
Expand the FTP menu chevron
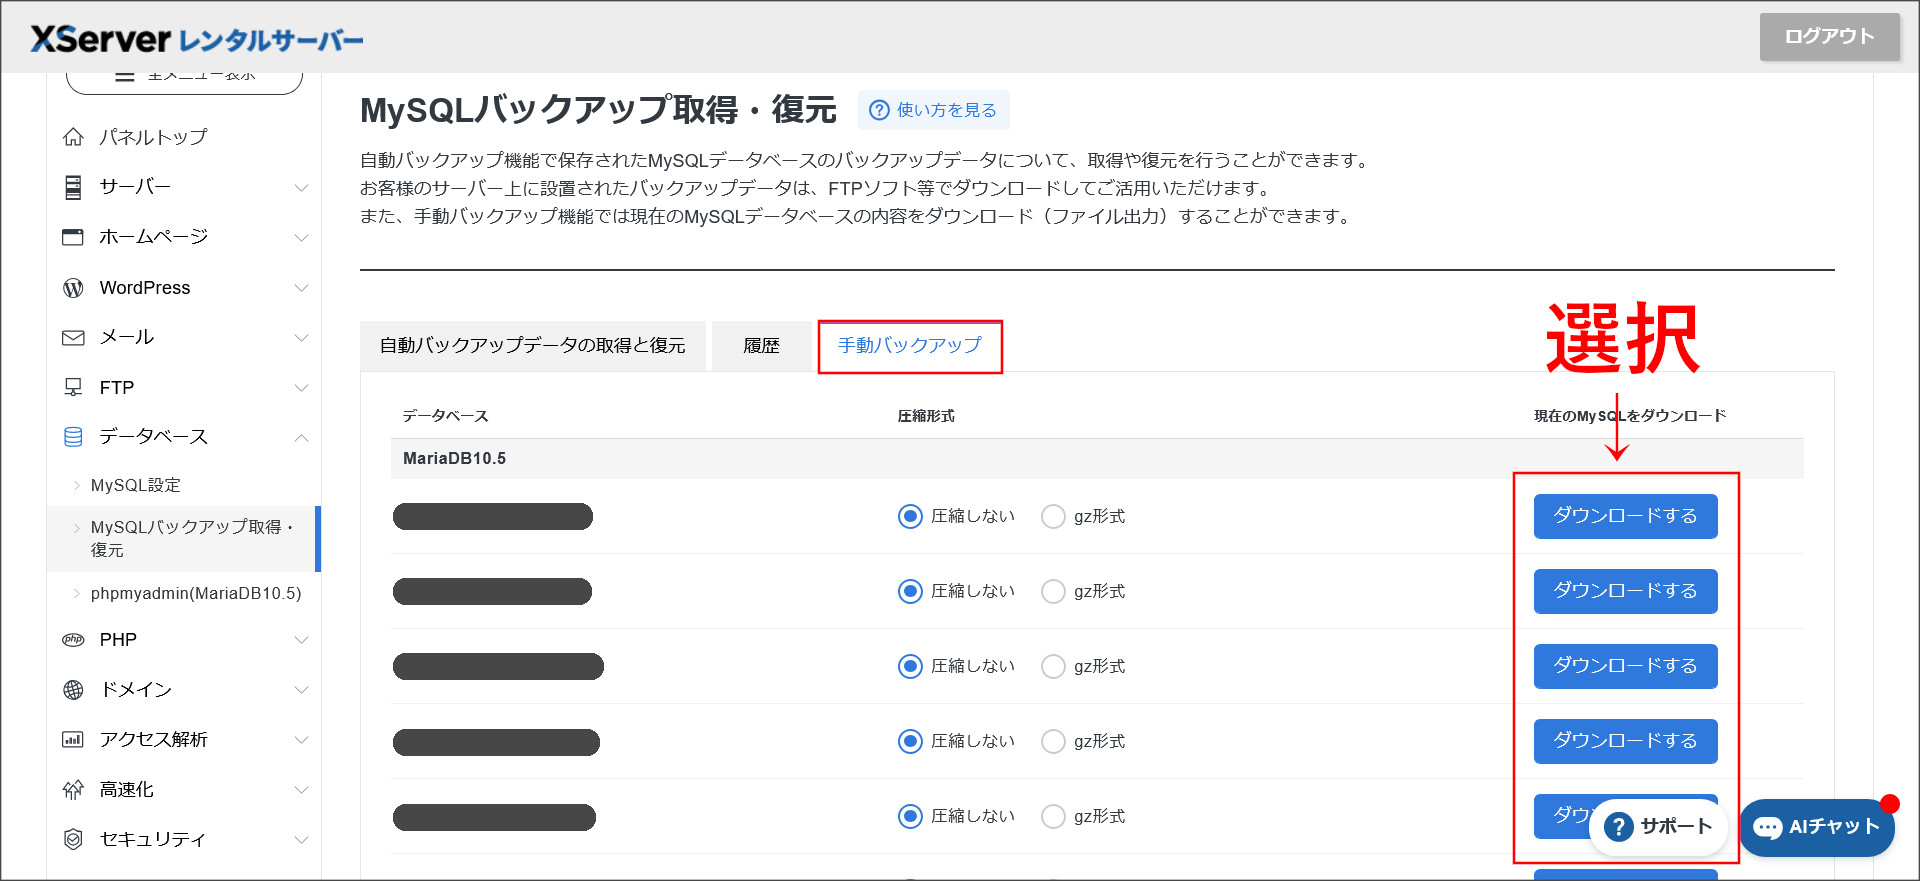[x=301, y=388]
